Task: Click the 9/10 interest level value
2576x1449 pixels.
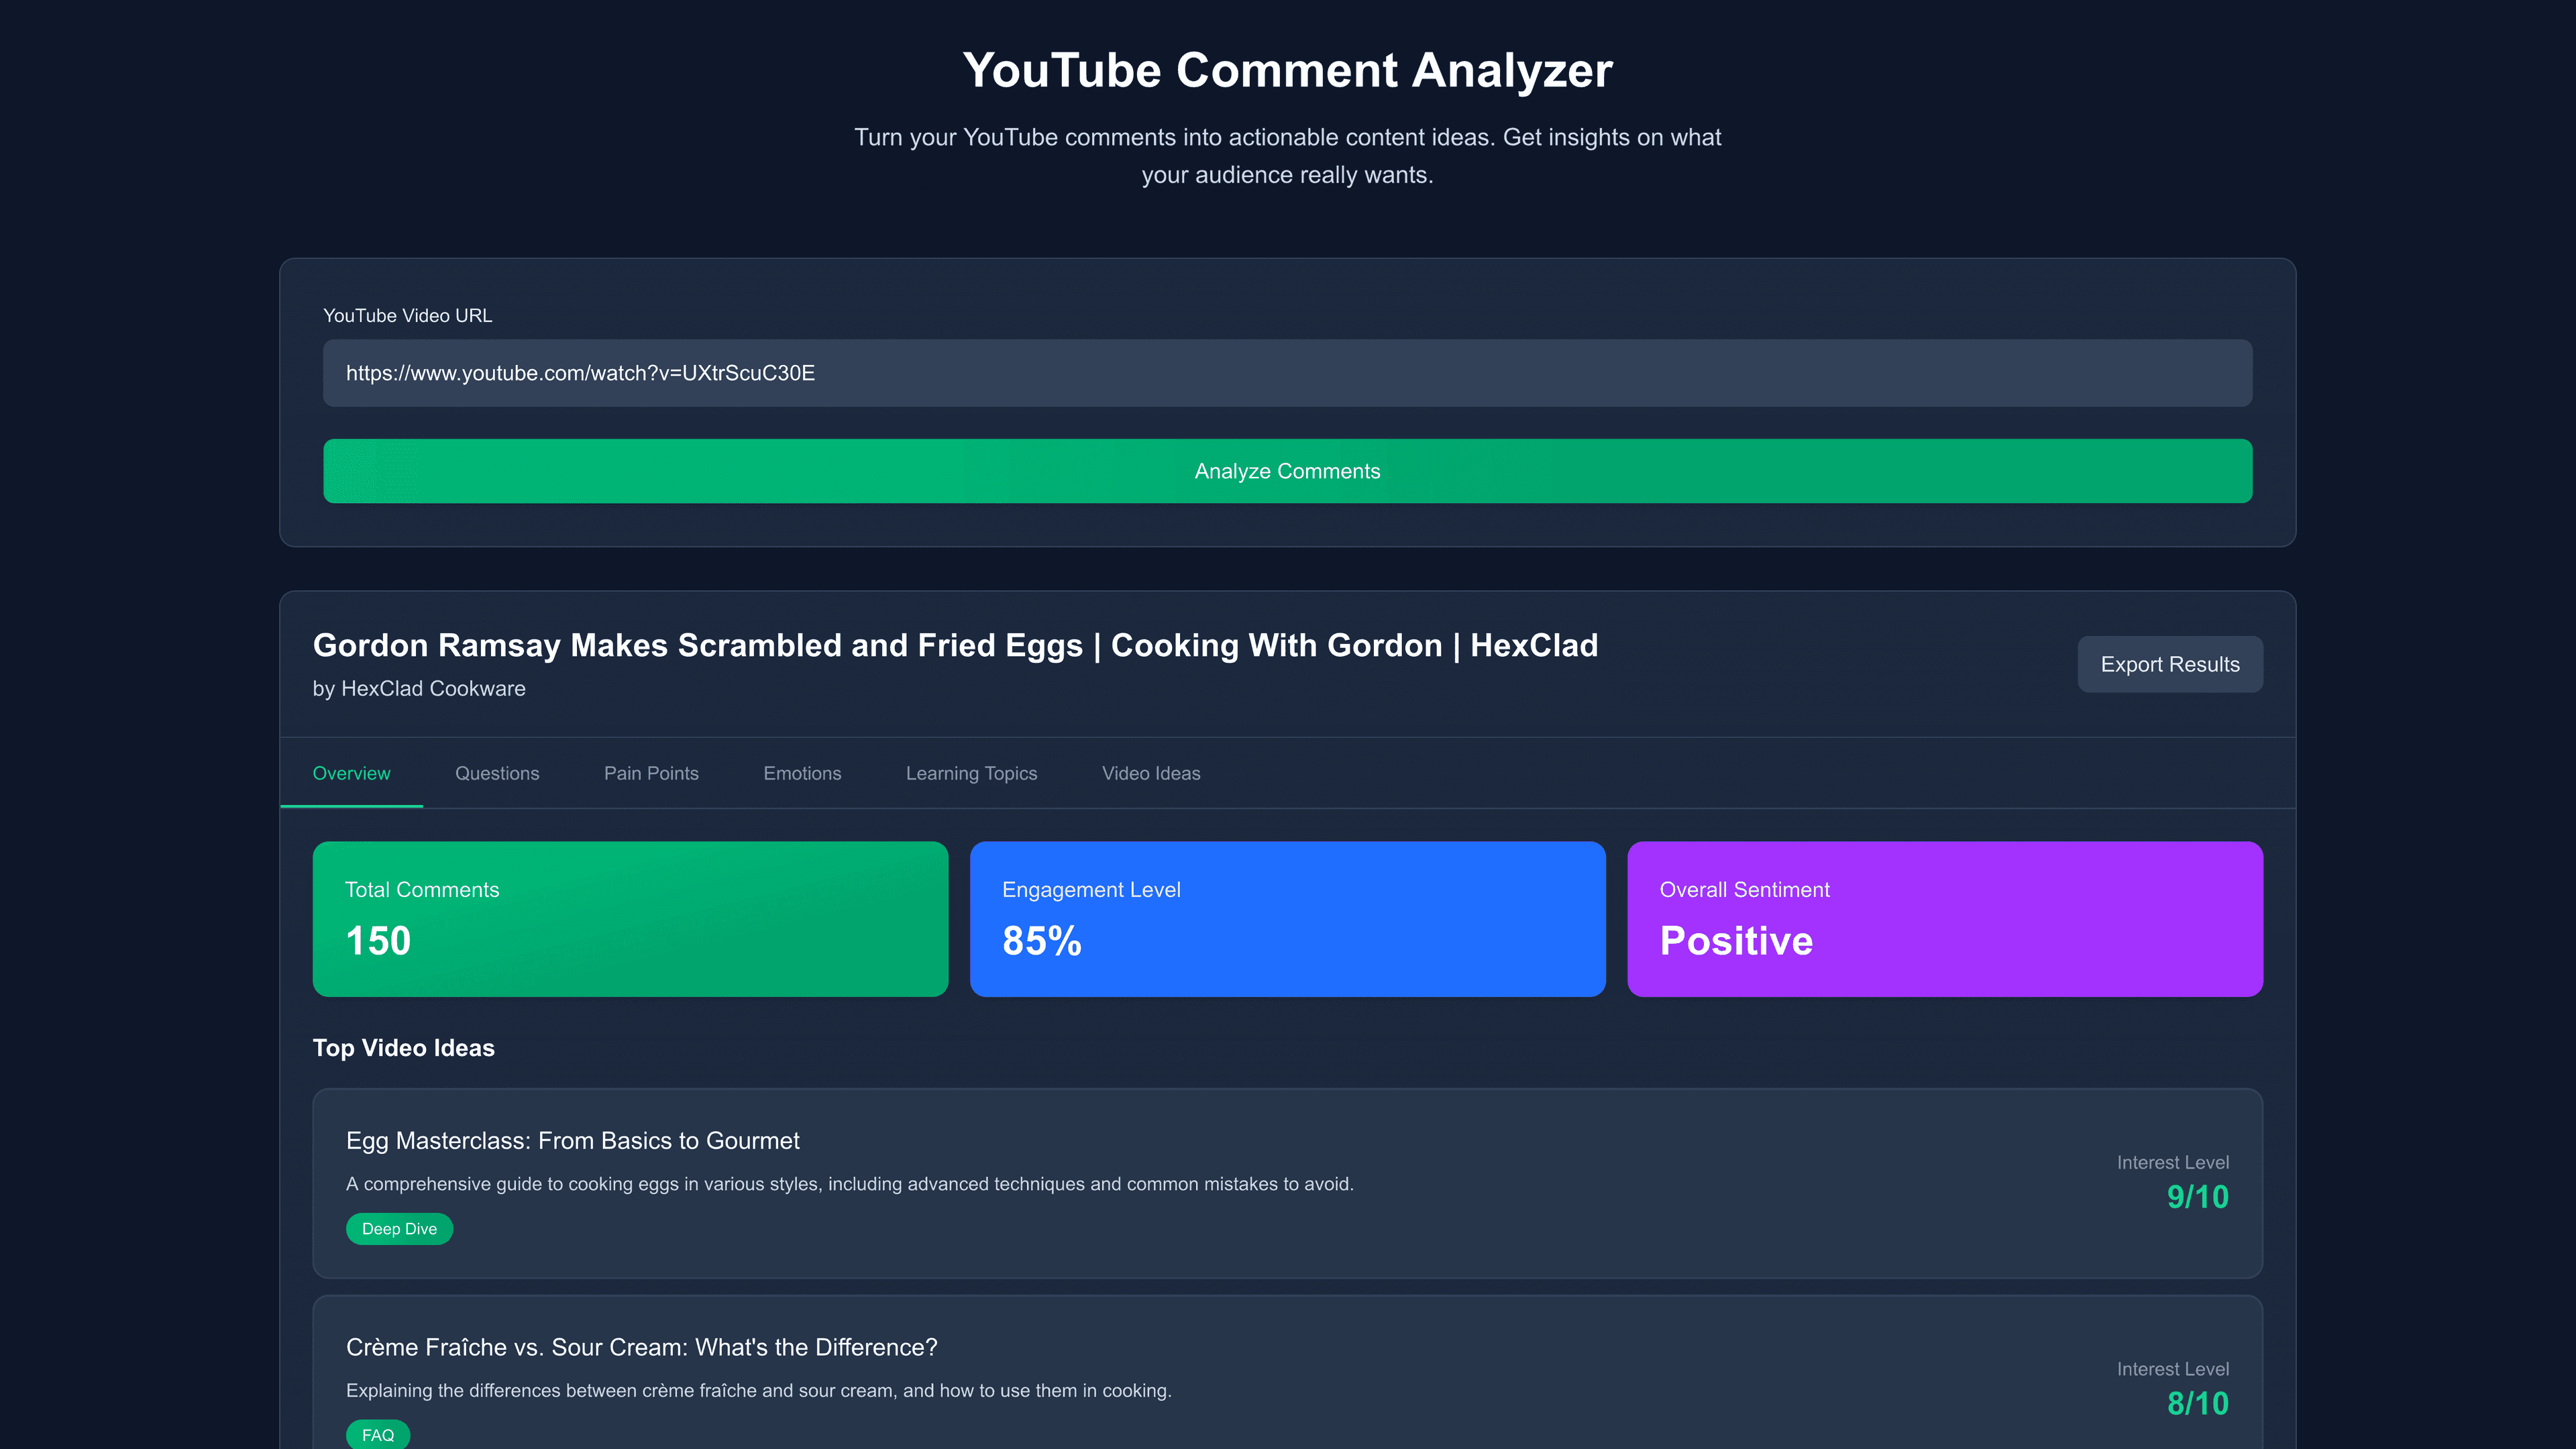Action: pyautogui.click(x=2197, y=1197)
